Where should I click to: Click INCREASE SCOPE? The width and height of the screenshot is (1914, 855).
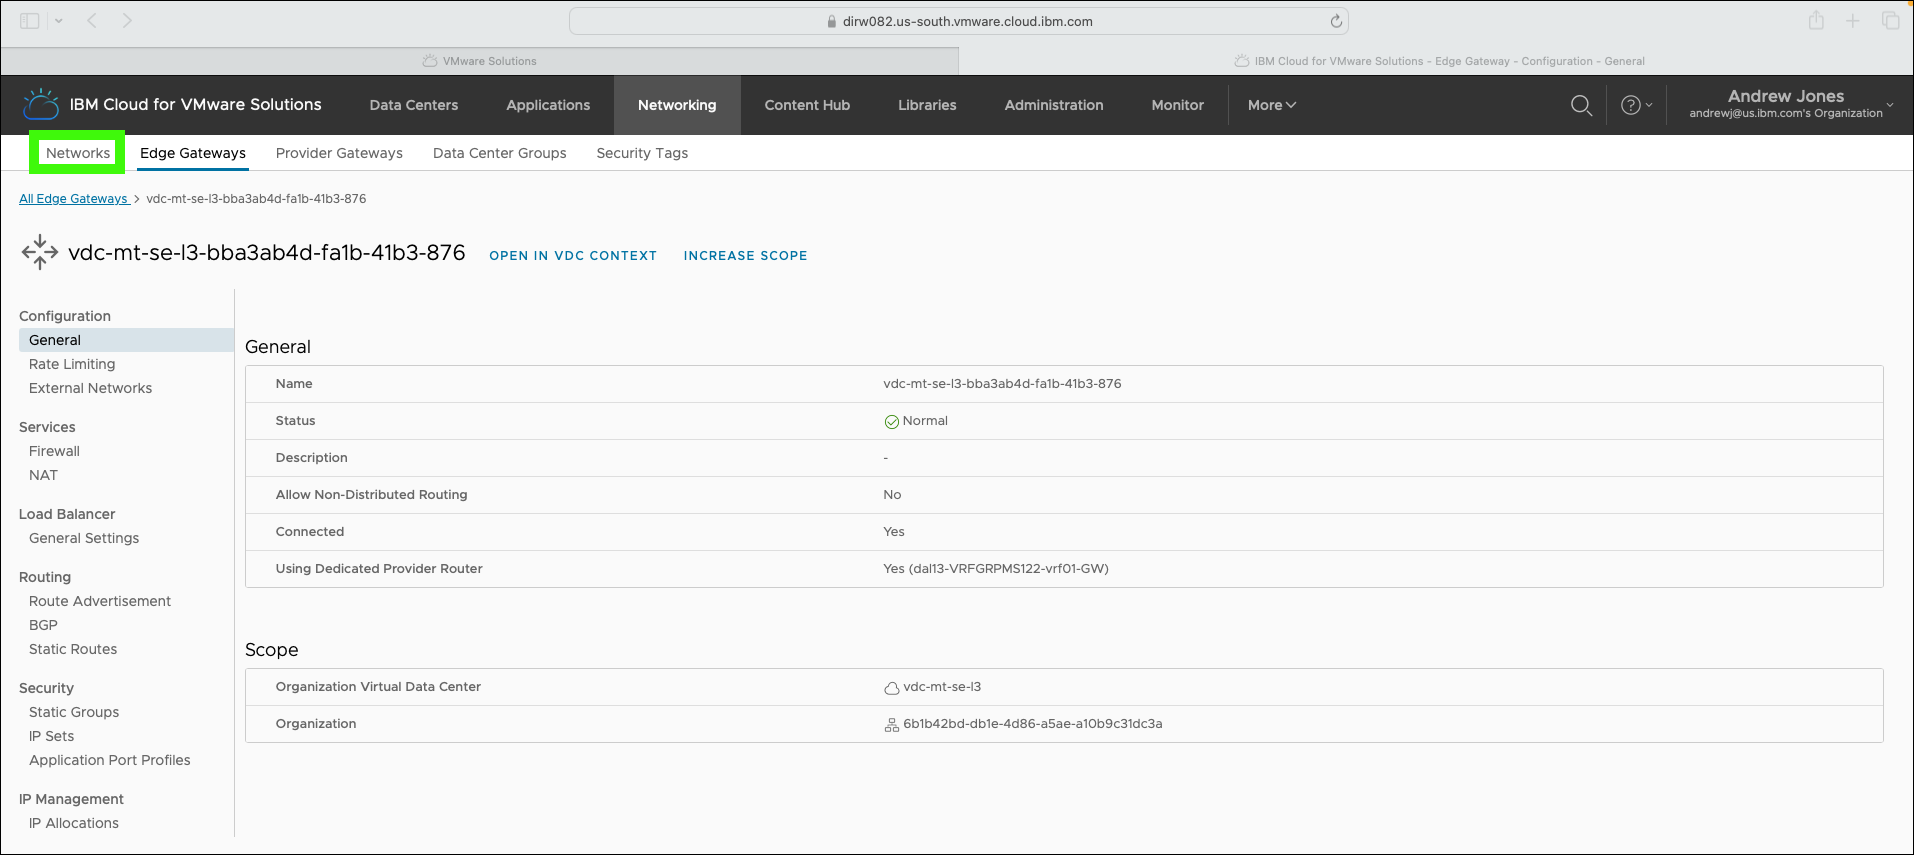click(745, 256)
